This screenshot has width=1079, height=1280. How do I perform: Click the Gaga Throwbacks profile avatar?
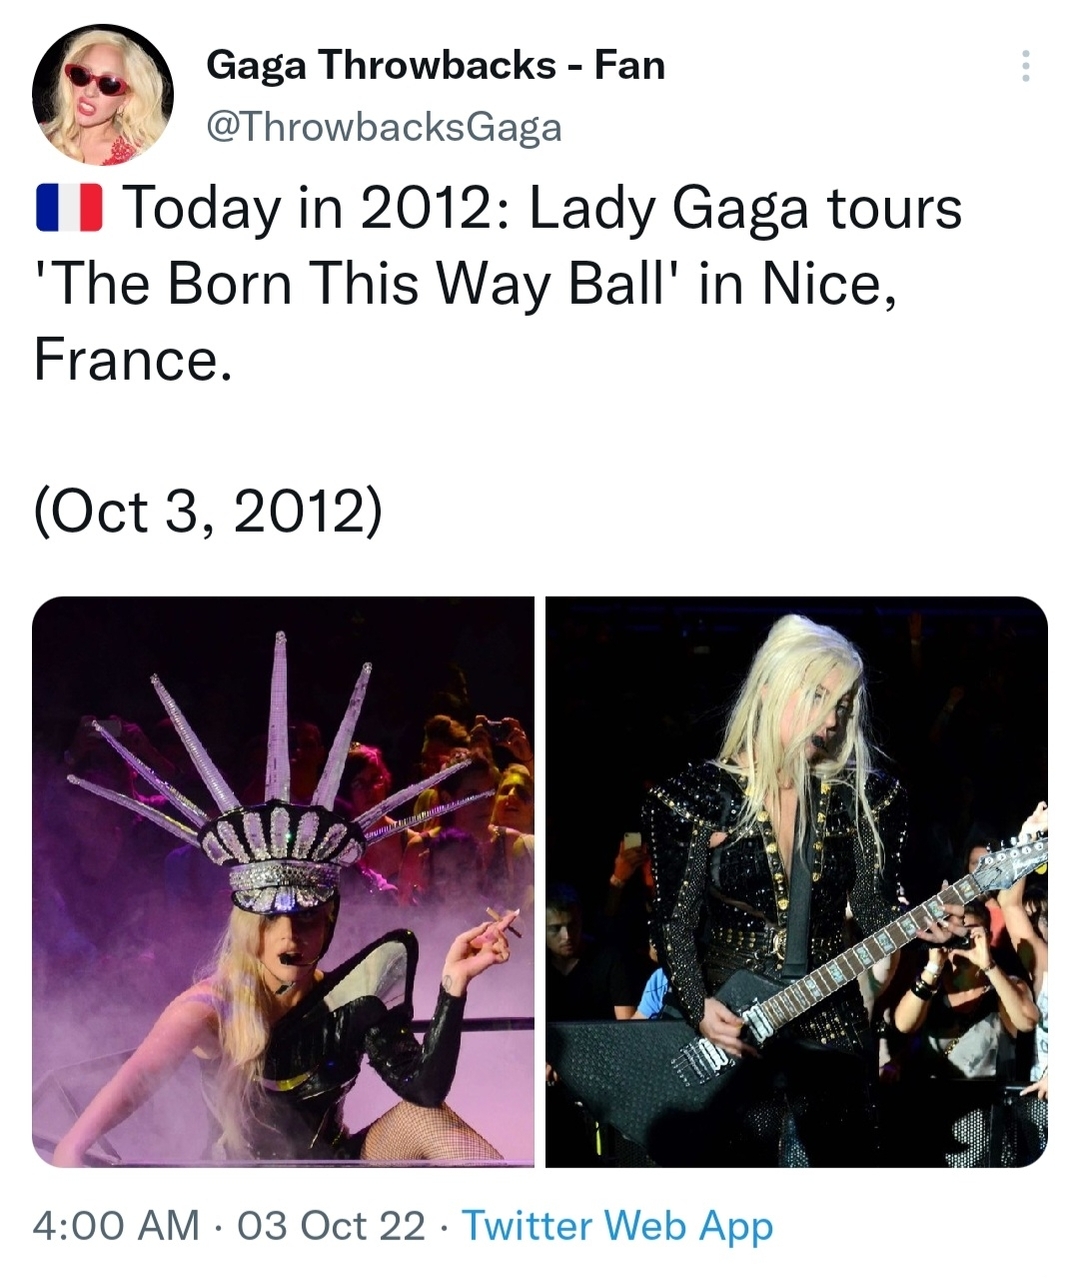pyautogui.click(x=103, y=94)
